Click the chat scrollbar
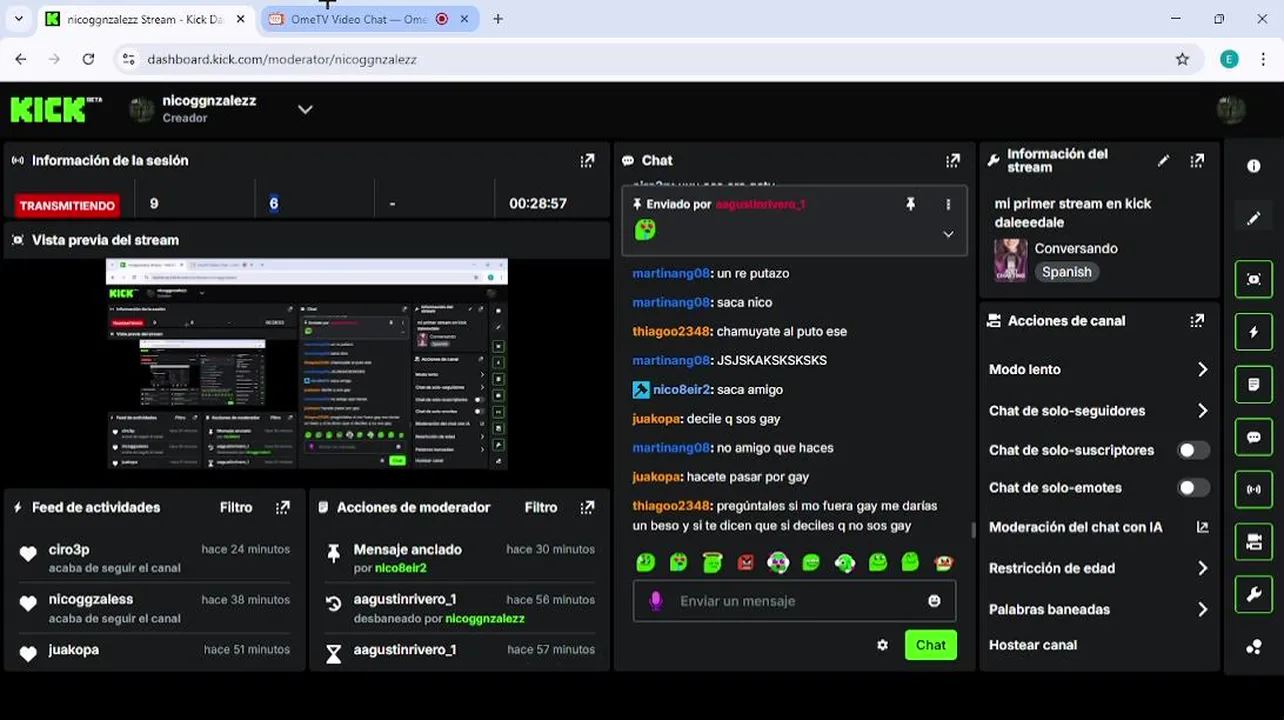1284x720 pixels. (x=973, y=529)
